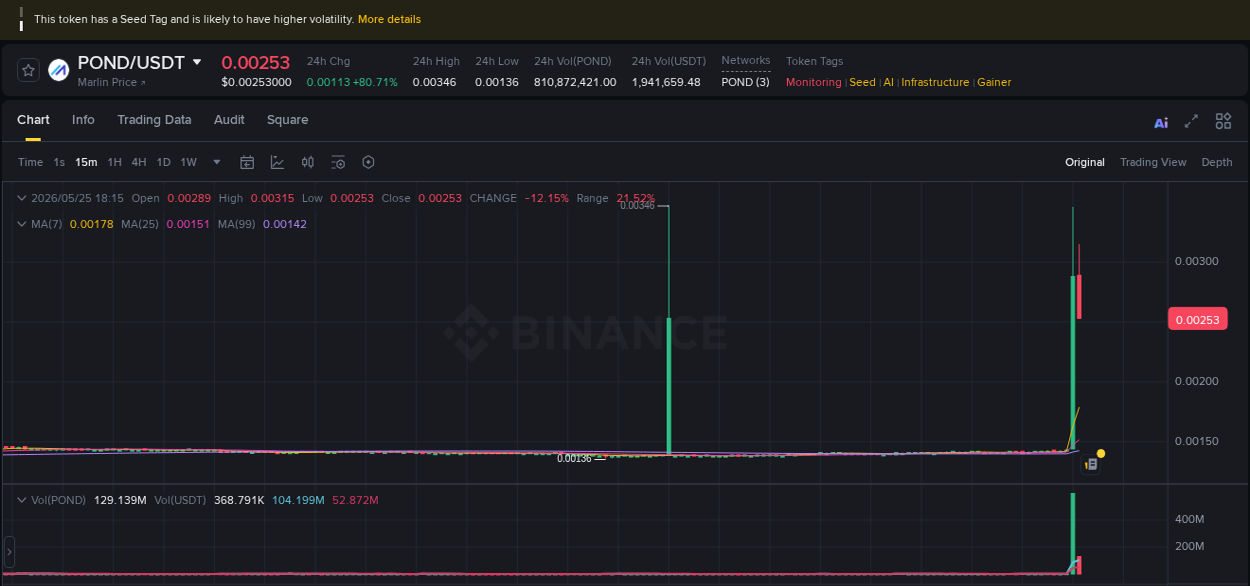Open the more time intervals dropdown arrow
Screen dimensions: 1250x586
pos(217,162)
